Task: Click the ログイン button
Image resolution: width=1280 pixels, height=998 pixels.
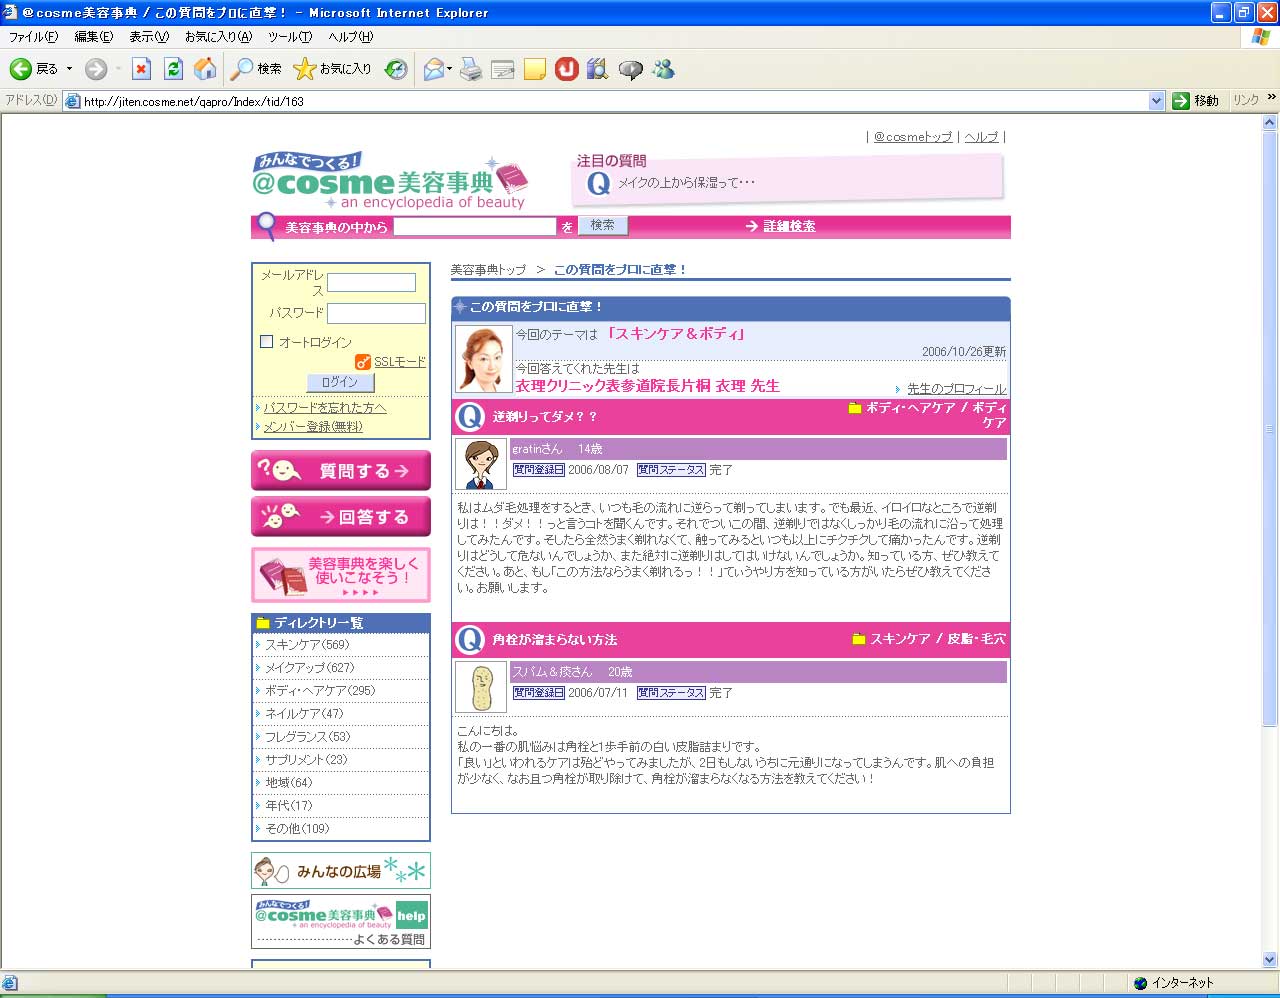Action: [340, 382]
